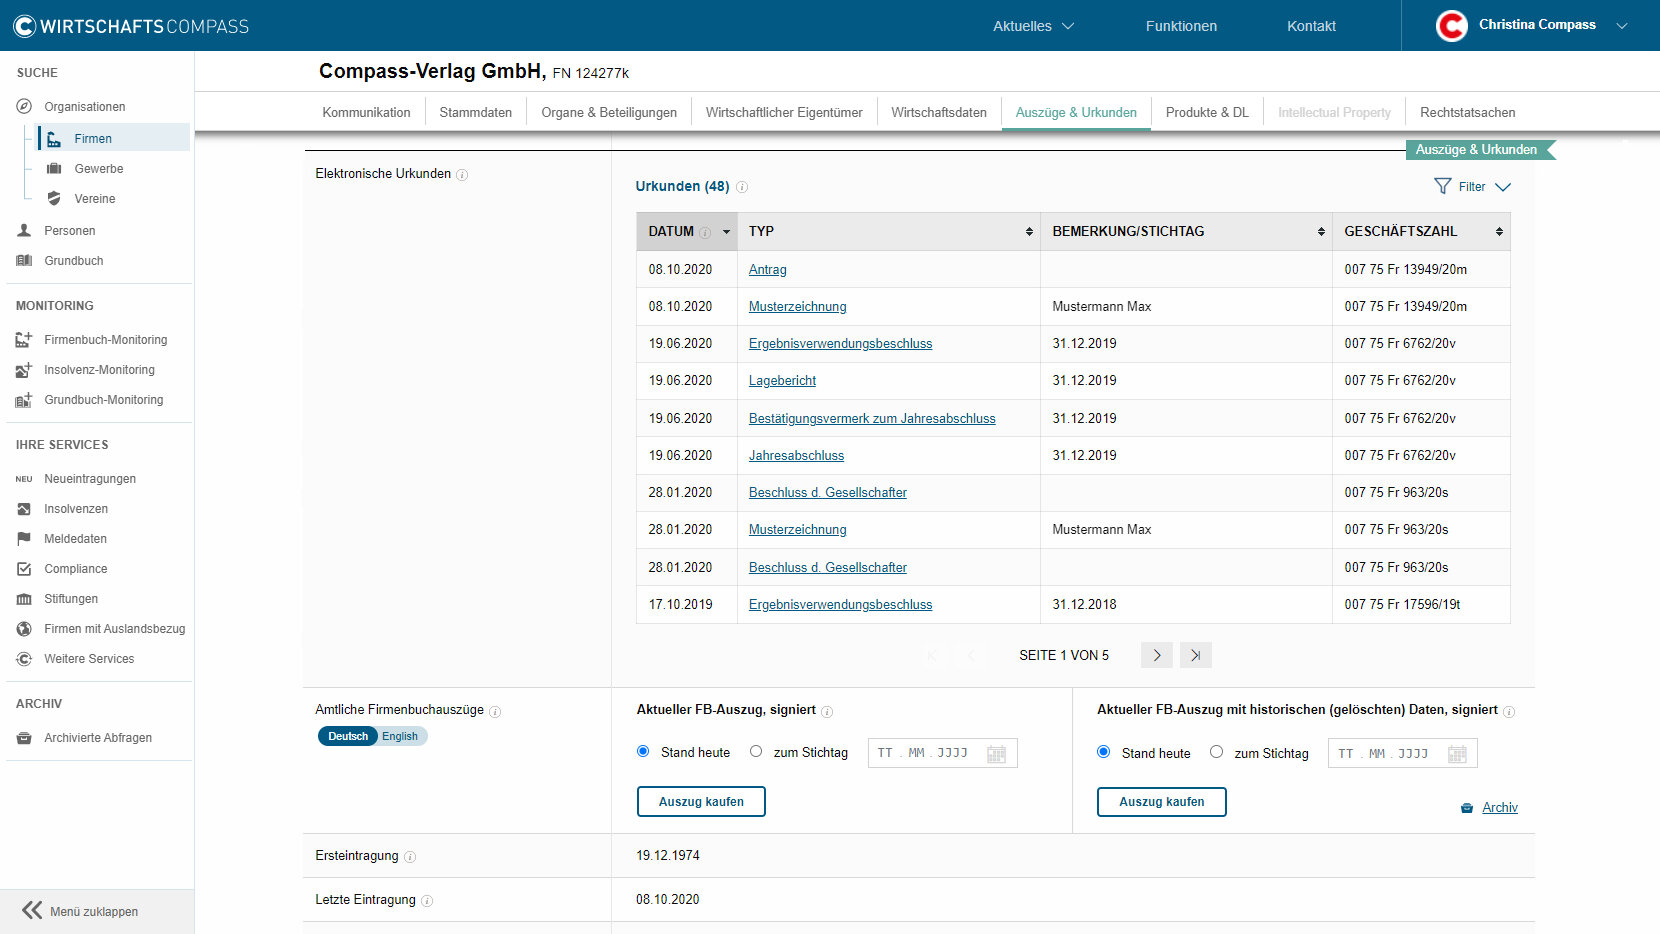
Task: Buy Aktueller FB-Auszug via Auszug kaufen
Action: coord(701,802)
